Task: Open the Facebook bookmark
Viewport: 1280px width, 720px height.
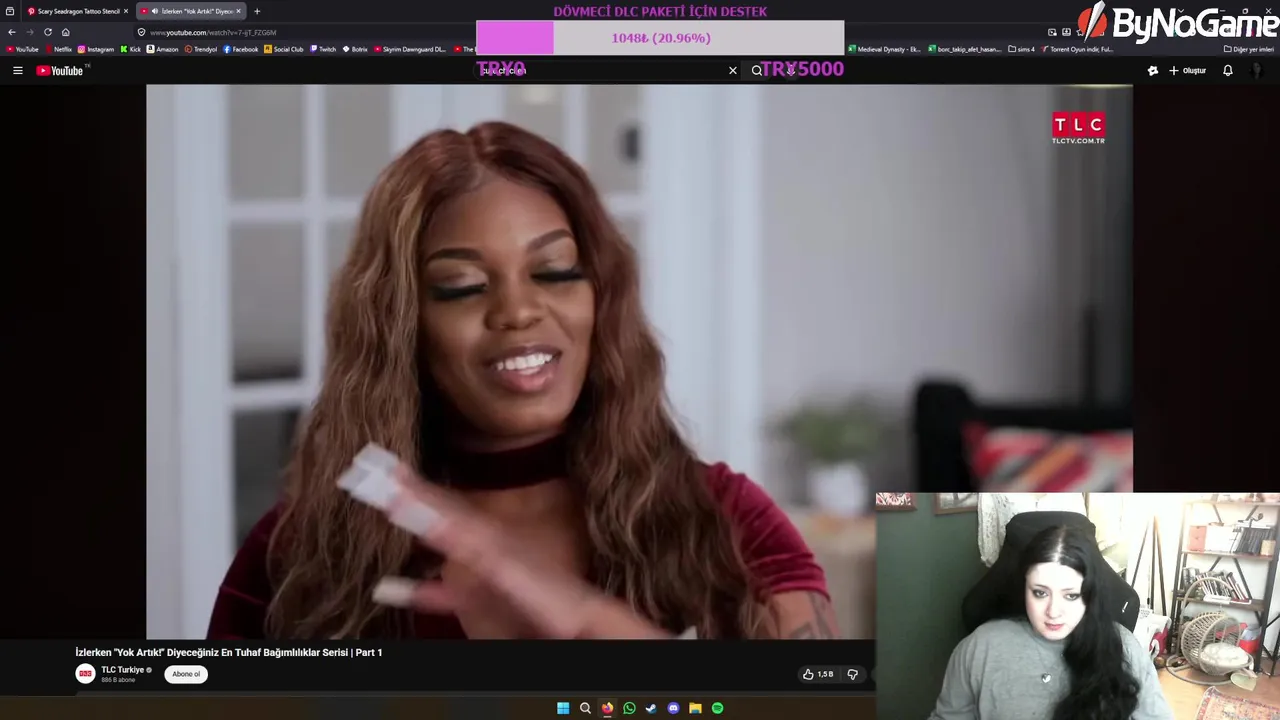Action: click(241, 49)
